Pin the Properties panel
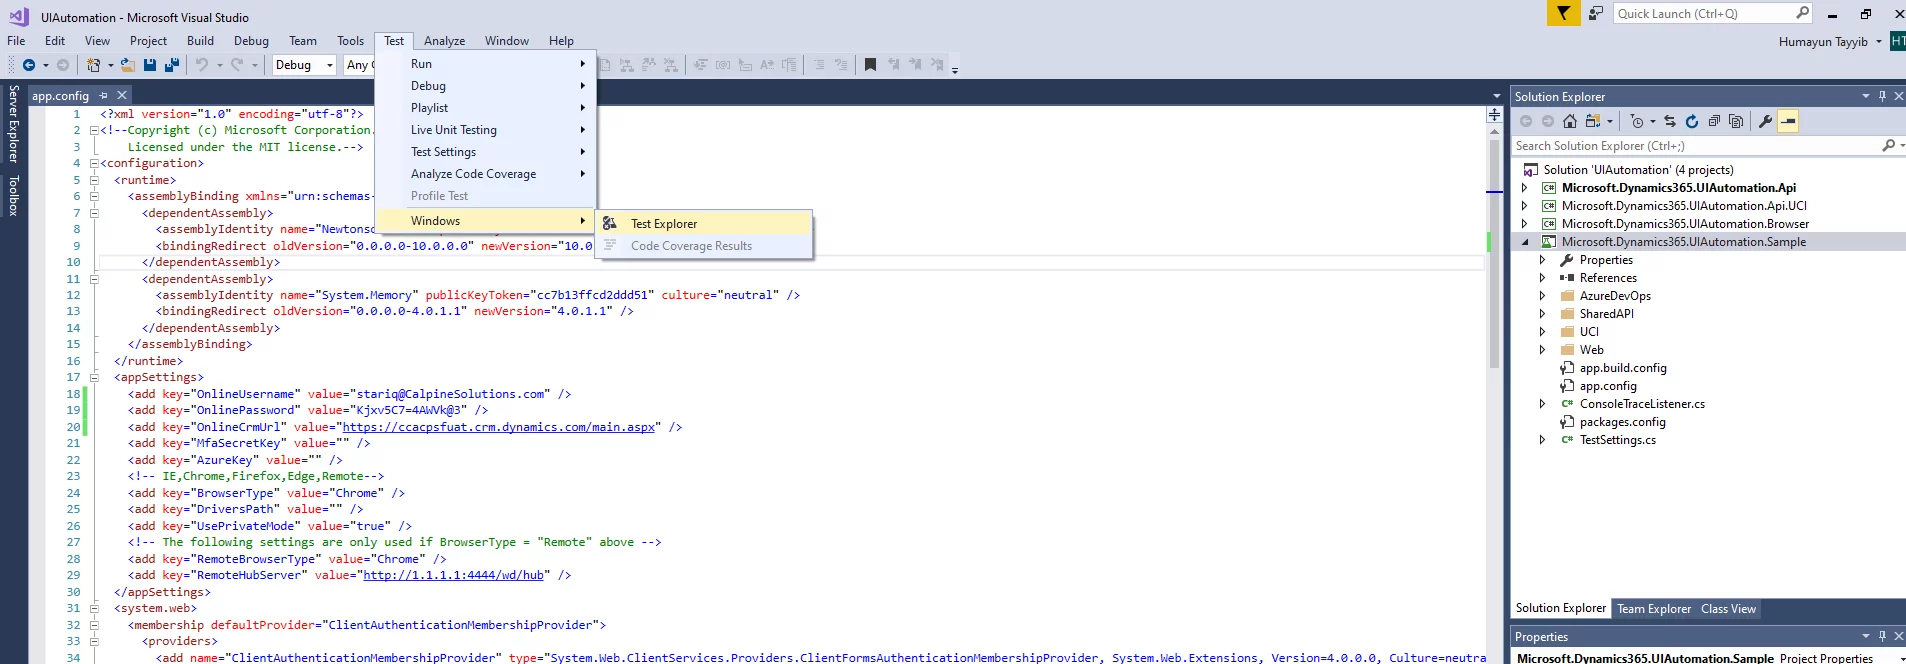Screen dimensions: 1906x664 click(x=1882, y=636)
